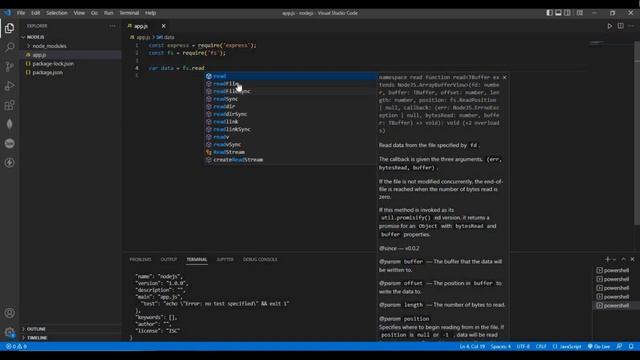Screen dimensions: 640x360
Task: Open Source Control view
Action: pyautogui.click(x=9, y=67)
